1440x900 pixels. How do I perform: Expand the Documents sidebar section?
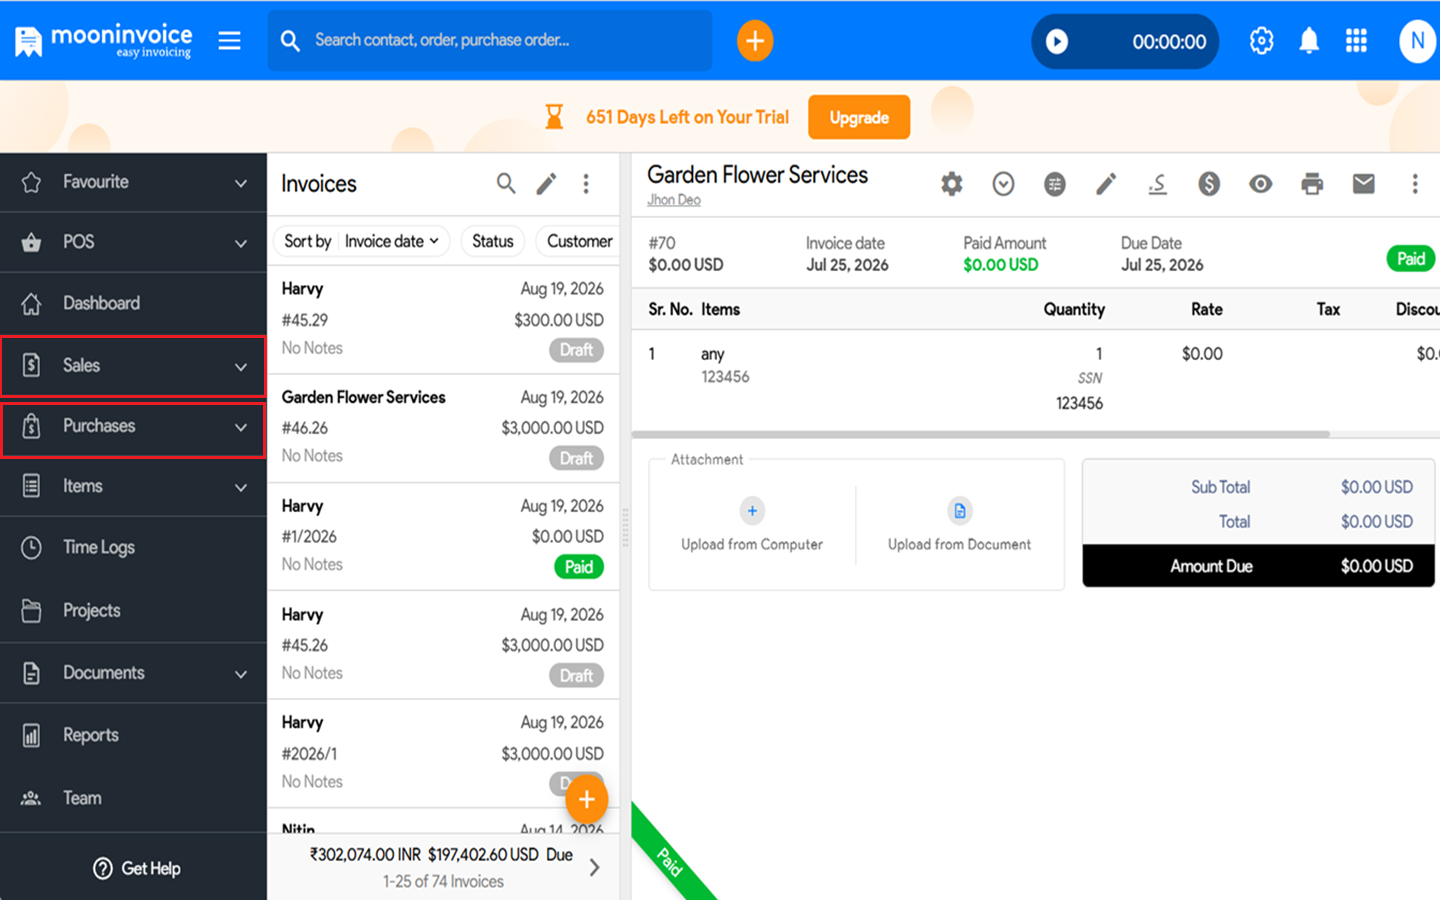[134, 673]
